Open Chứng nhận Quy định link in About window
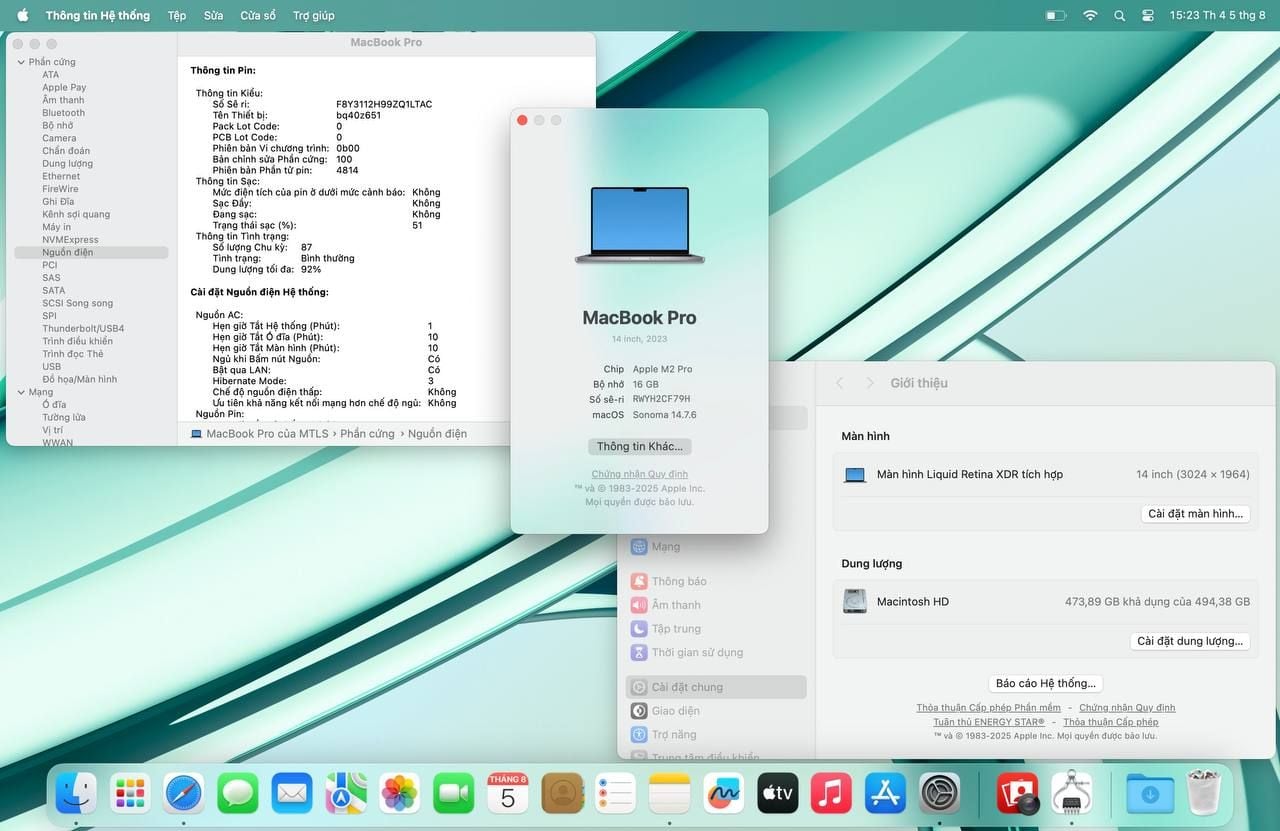The image size is (1280, 831). [x=640, y=474]
